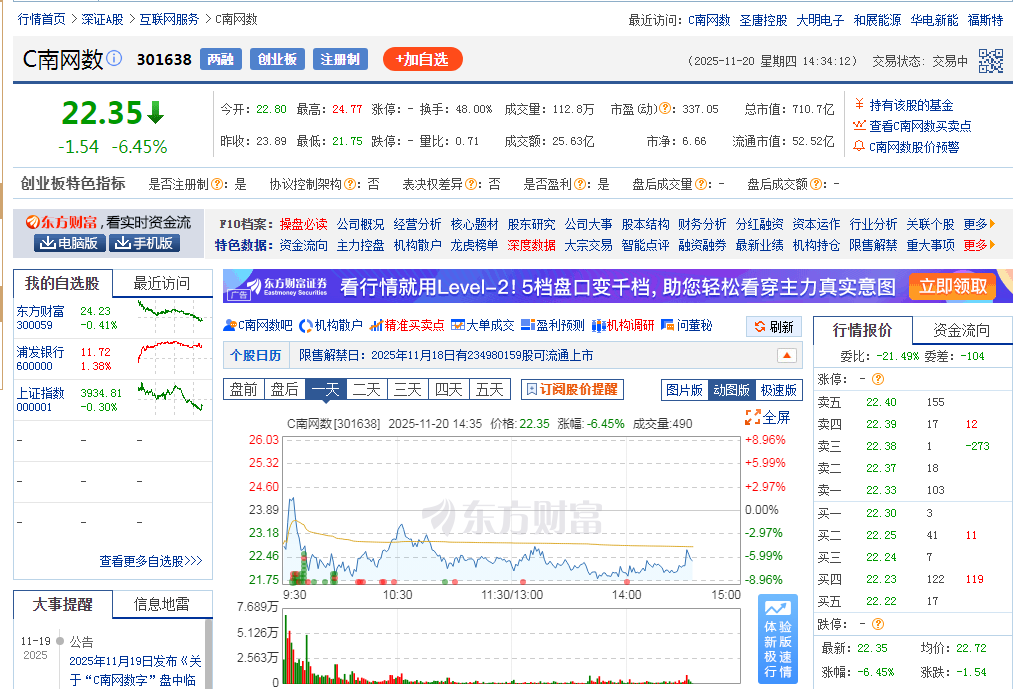
Task: Select 三天 chart period
Action: coord(408,390)
